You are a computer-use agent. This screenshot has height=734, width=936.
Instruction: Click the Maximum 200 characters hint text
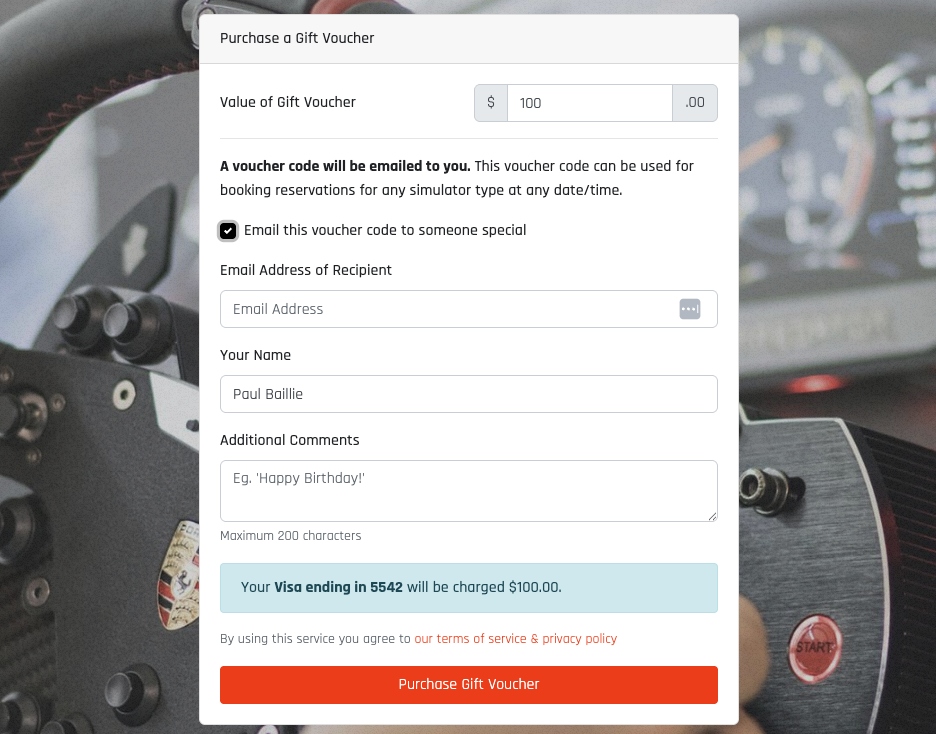click(x=291, y=536)
